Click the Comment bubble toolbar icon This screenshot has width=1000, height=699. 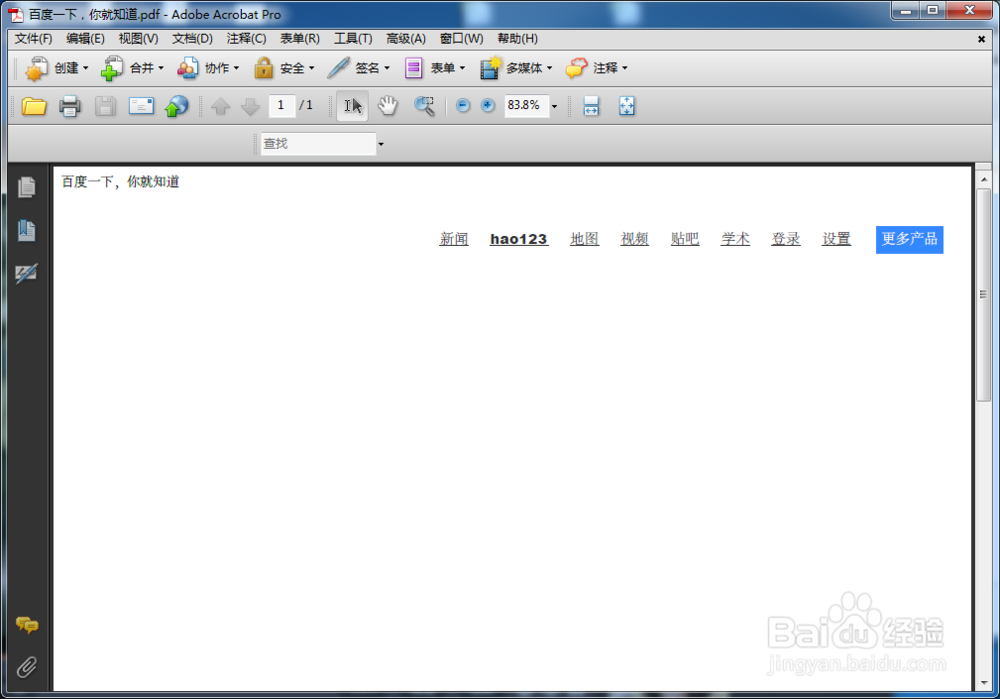click(577, 68)
